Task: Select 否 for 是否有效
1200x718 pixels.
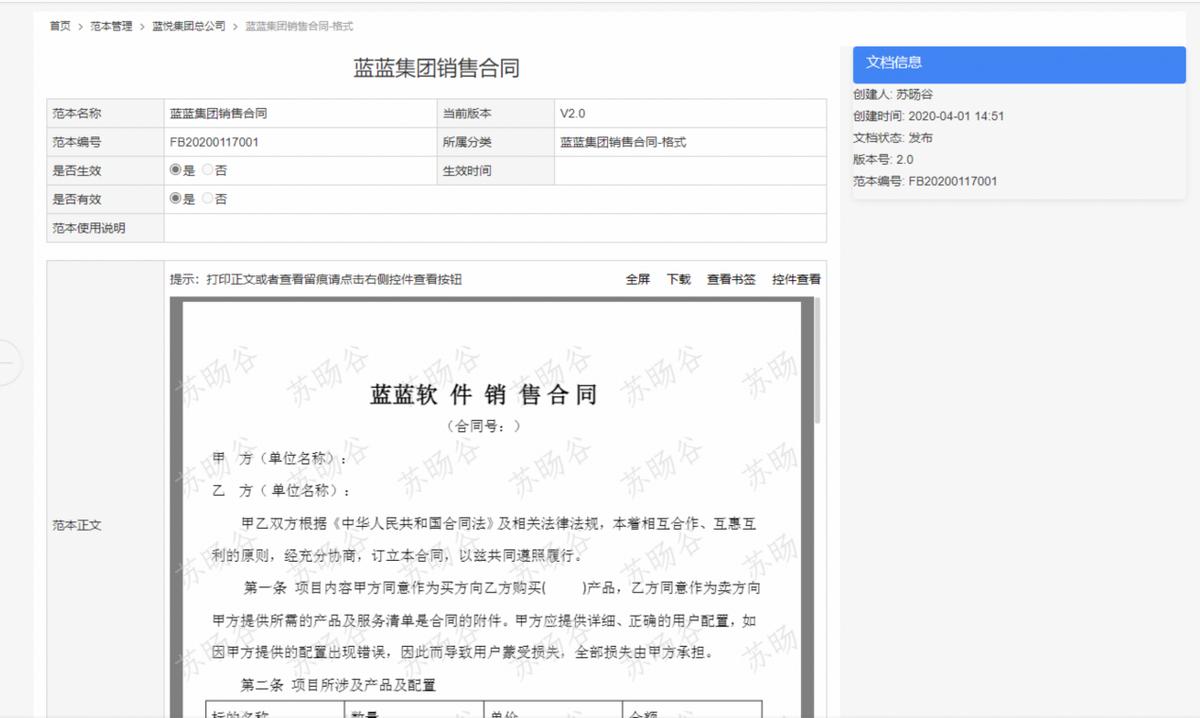Action: point(205,199)
